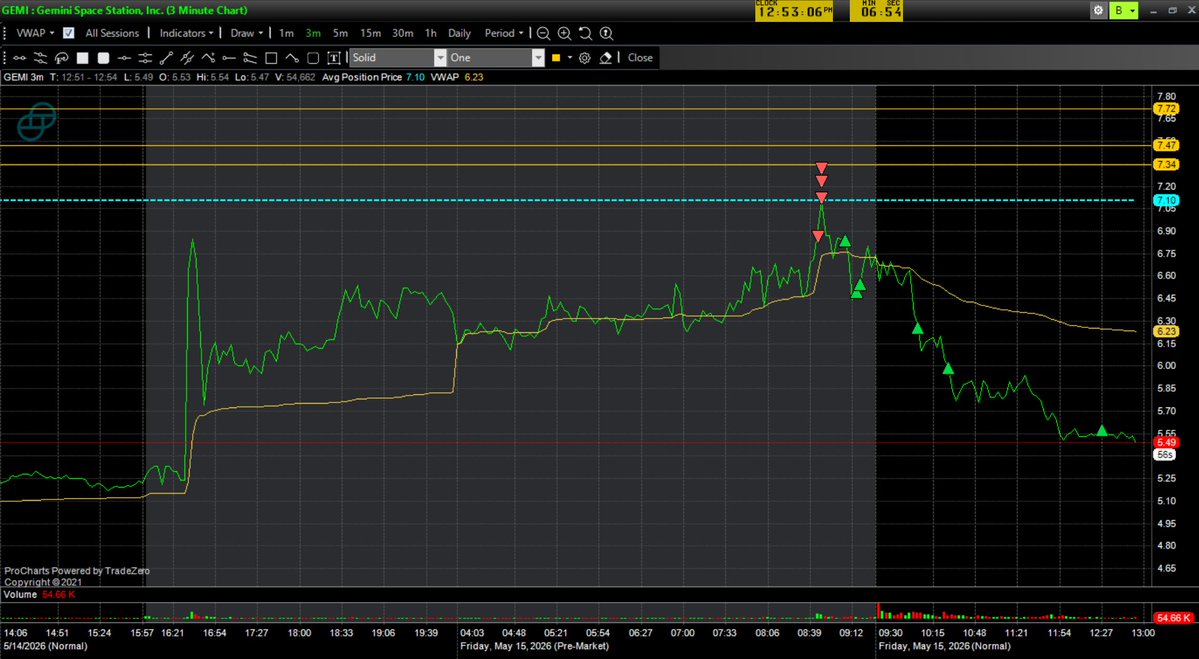Click the reset zoom magnifier icon

tap(606, 34)
